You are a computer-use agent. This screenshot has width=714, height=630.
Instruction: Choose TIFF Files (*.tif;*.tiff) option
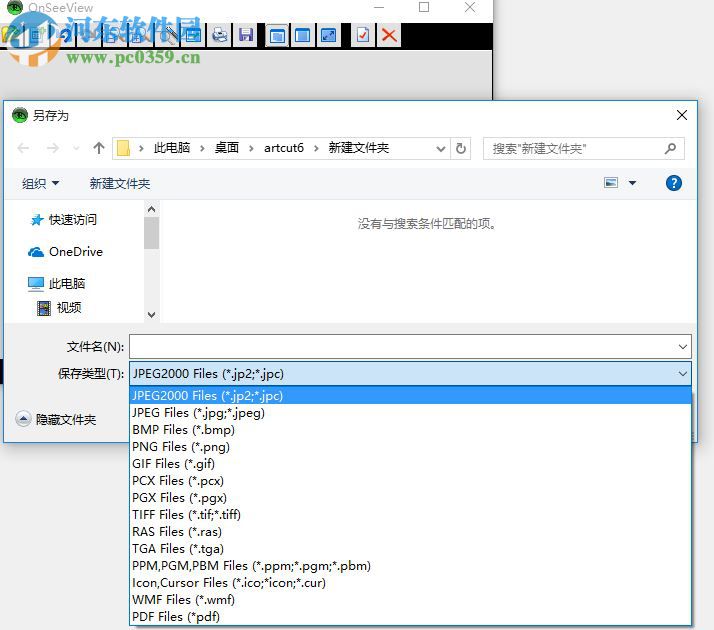tap(410, 515)
